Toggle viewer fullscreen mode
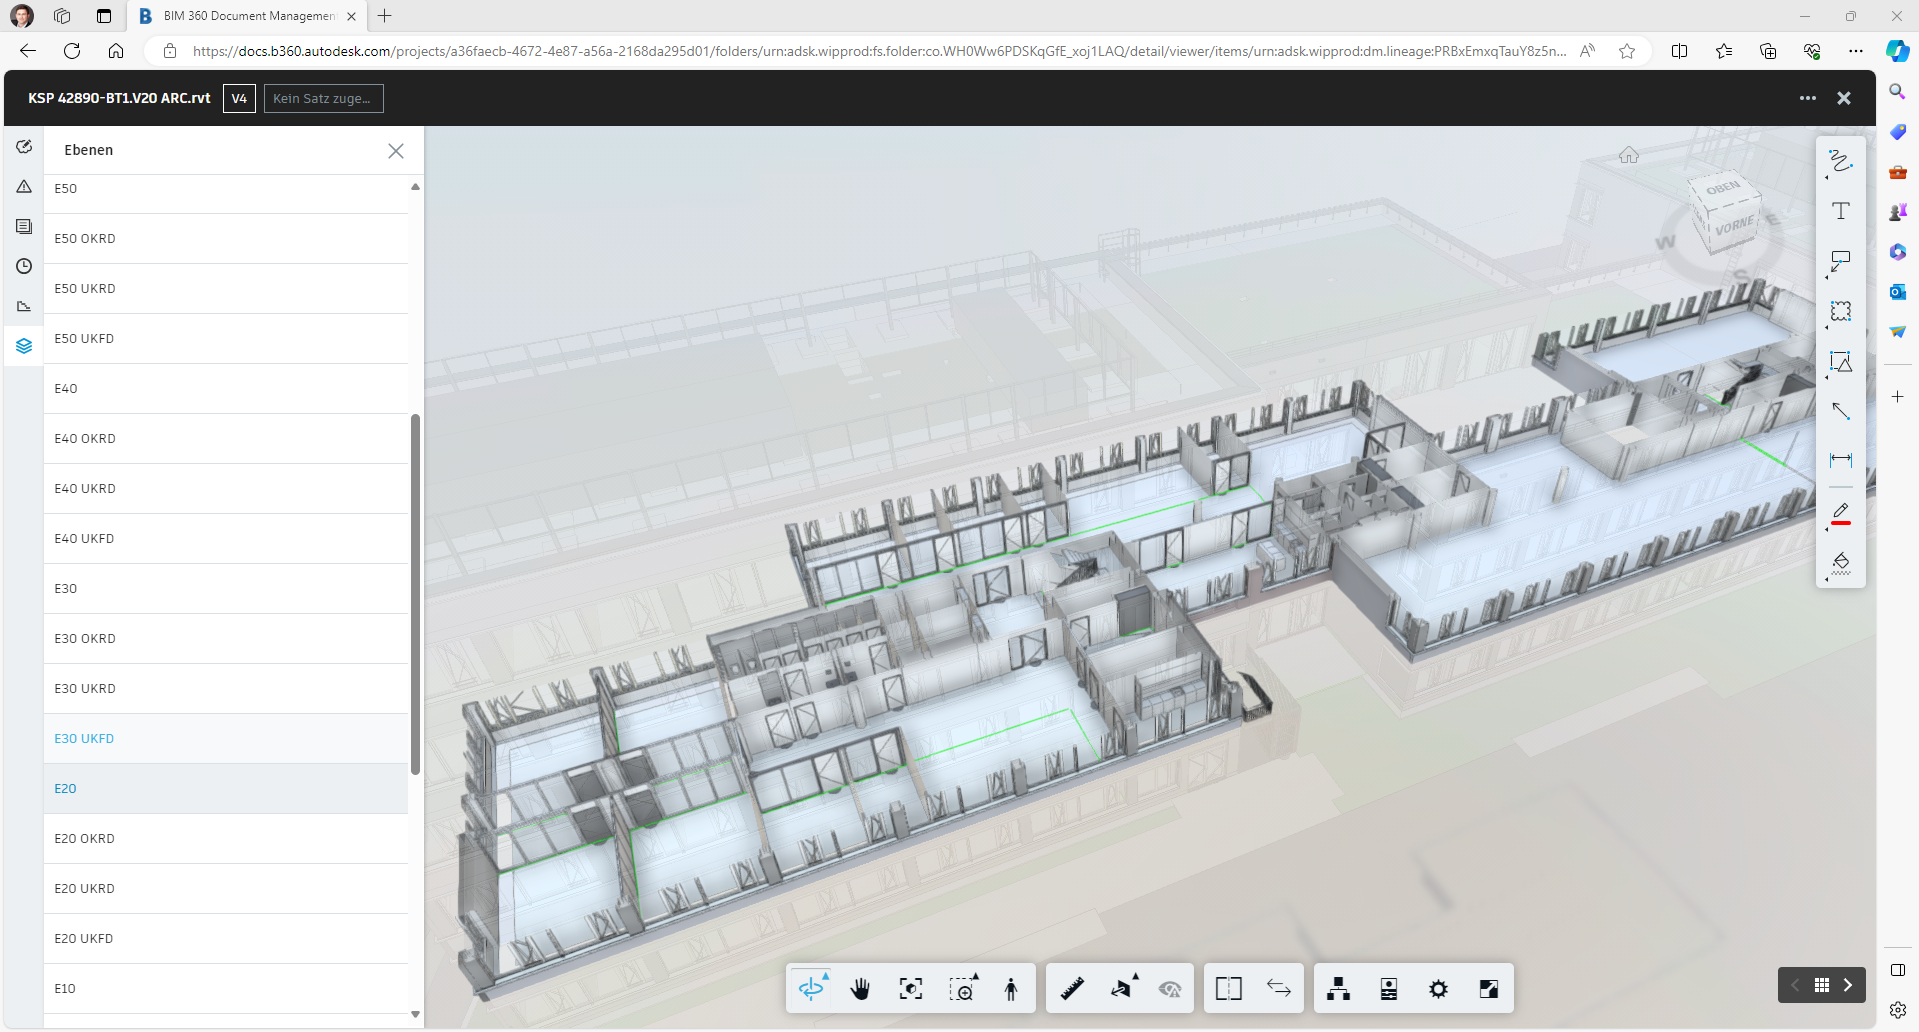This screenshot has width=1919, height=1032. 1488,989
